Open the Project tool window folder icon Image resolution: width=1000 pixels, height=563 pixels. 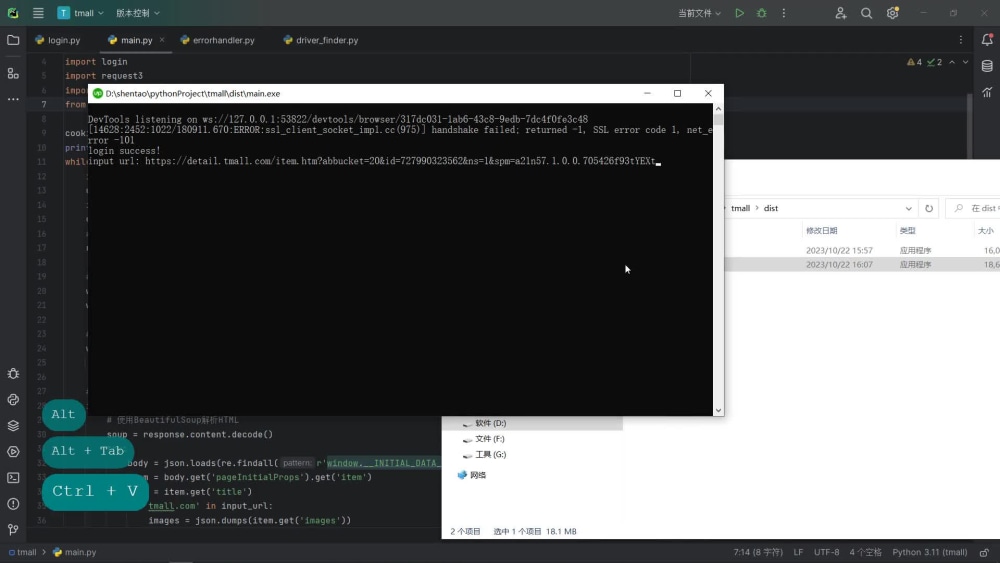pyautogui.click(x=13, y=40)
